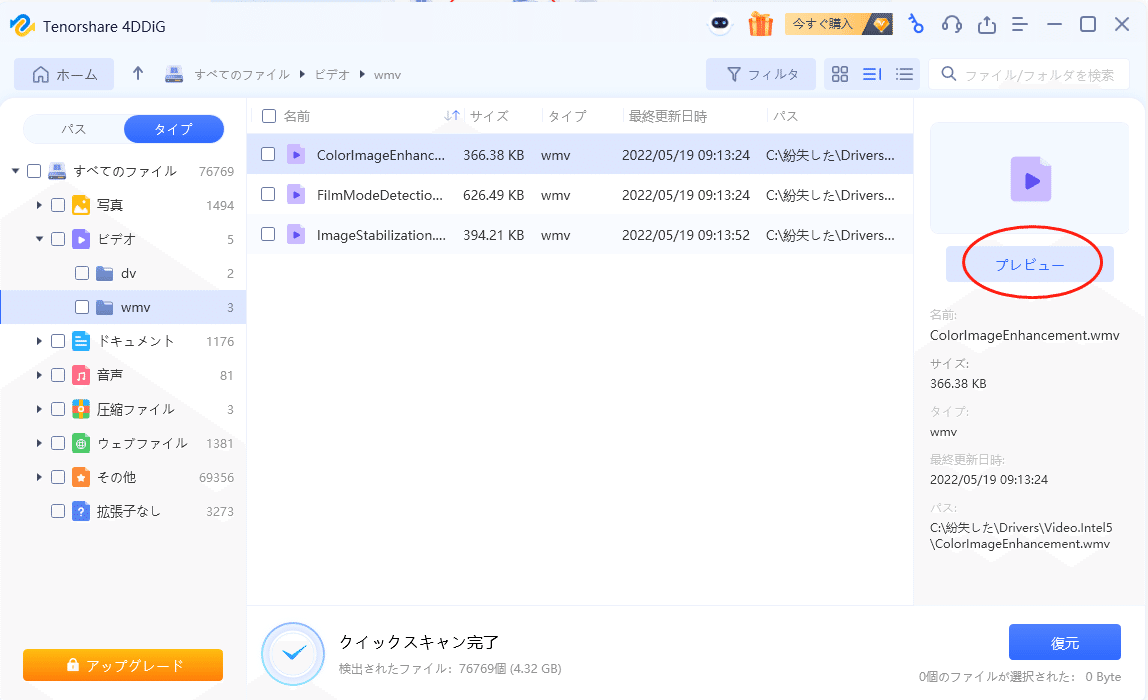Click the gift promotion icon

click(x=761, y=23)
